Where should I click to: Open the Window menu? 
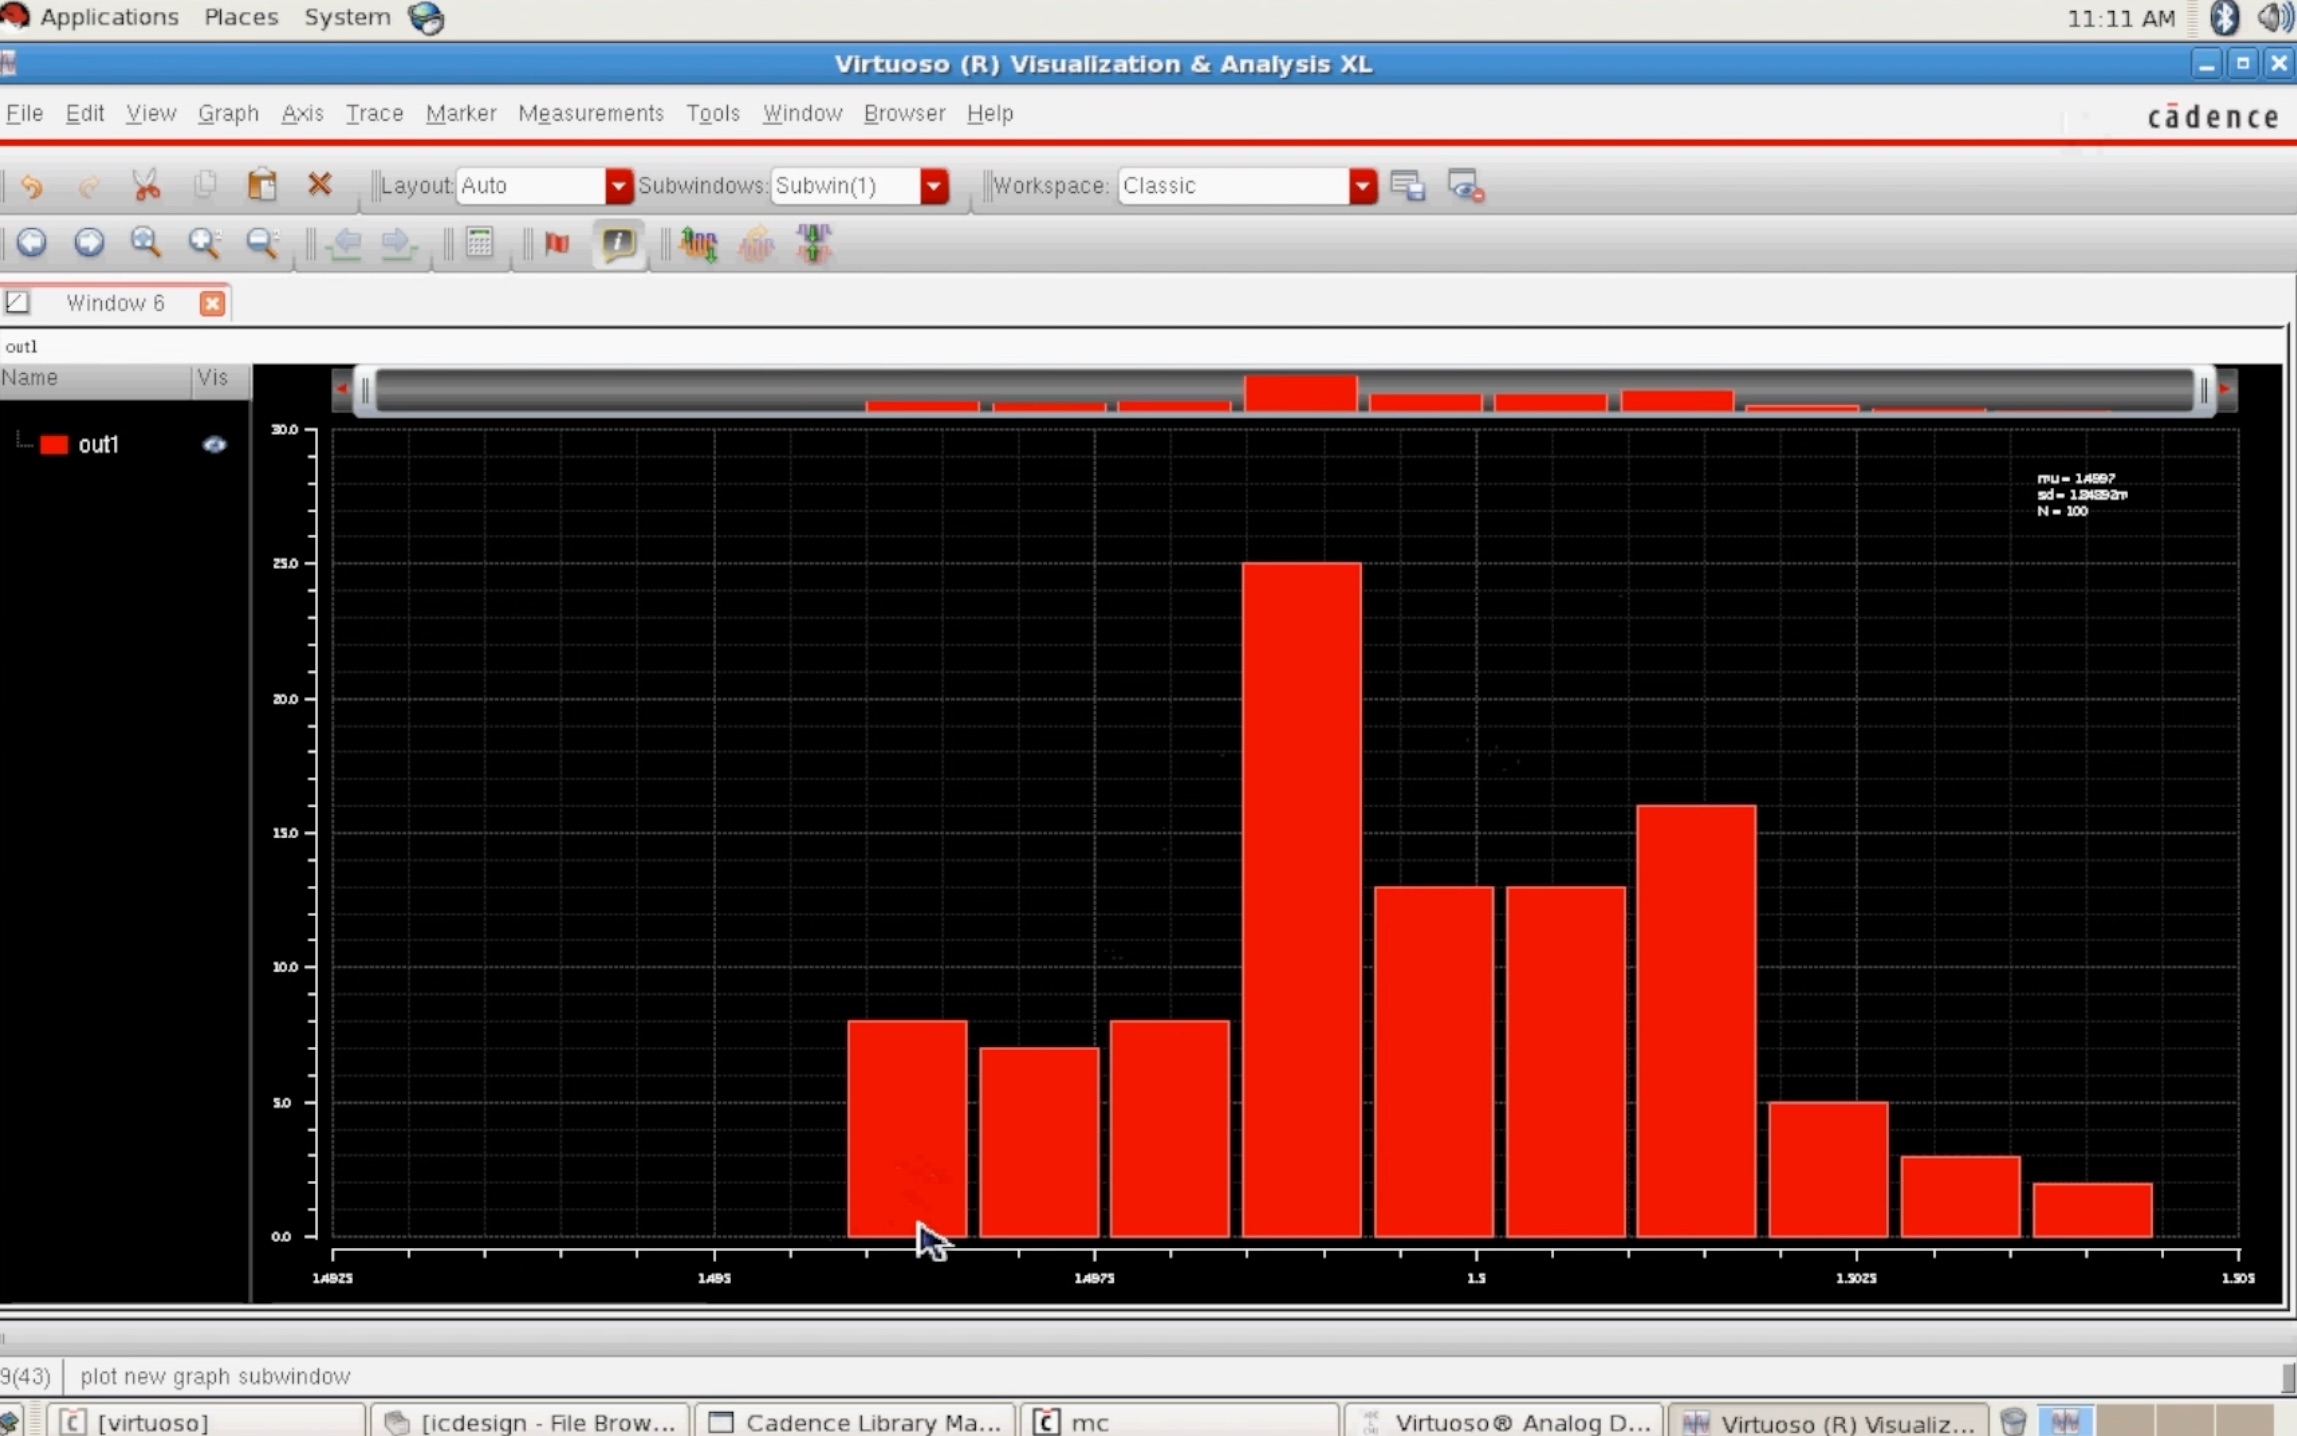tap(802, 113)
